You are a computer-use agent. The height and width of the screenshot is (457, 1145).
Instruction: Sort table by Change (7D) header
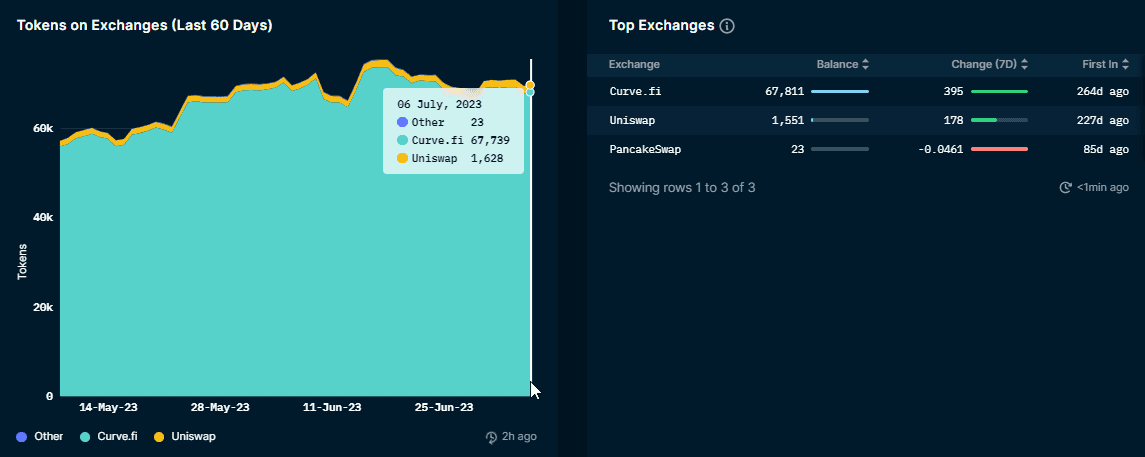984,64
